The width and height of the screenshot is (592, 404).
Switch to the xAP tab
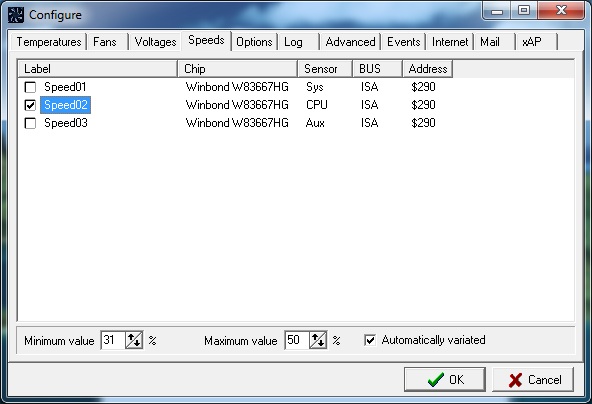(x=532, y=42)
